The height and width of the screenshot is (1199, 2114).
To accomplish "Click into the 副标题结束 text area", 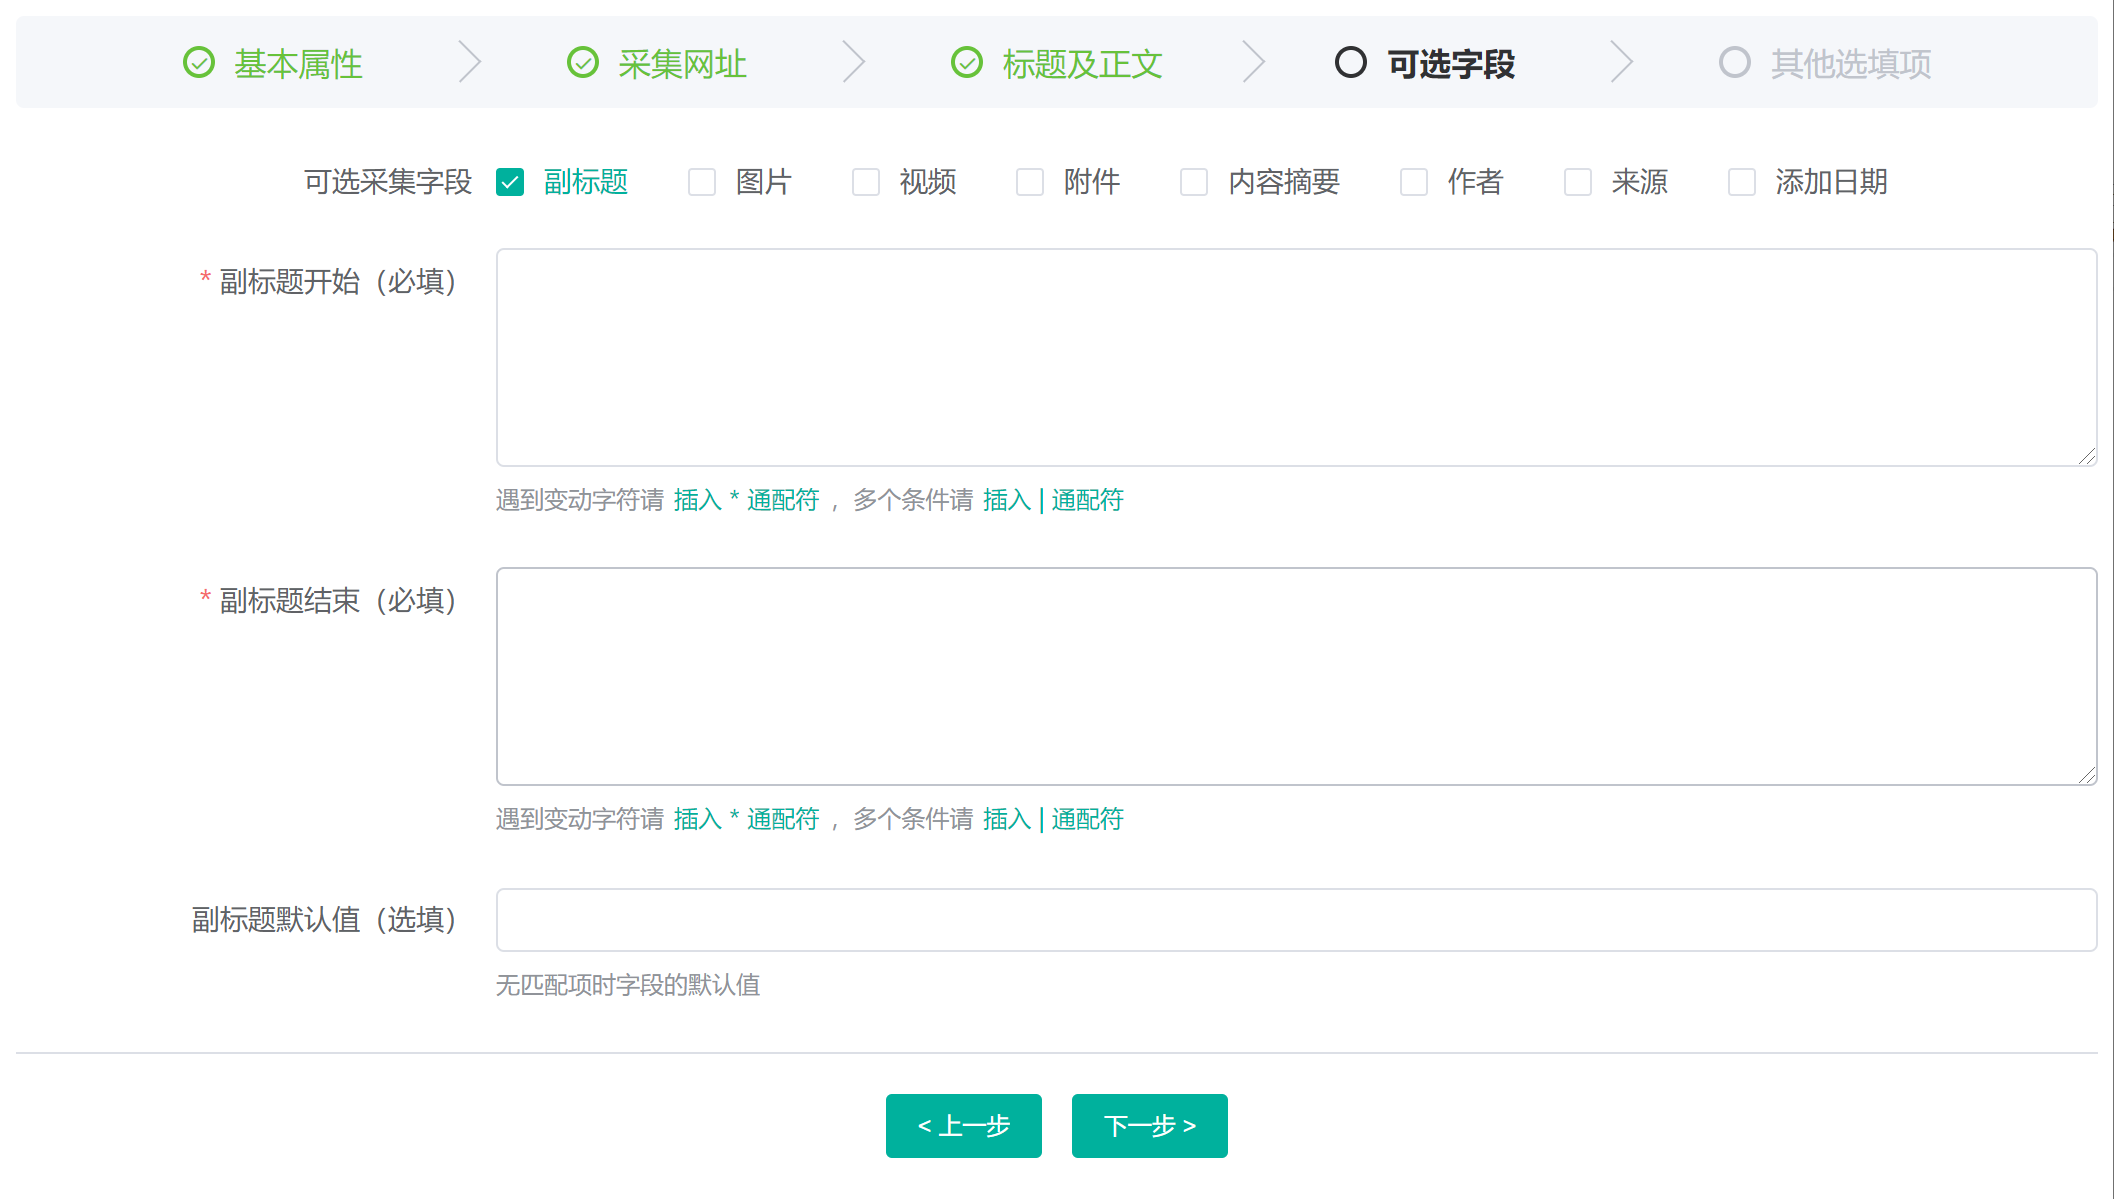I will coord(1296,676).
